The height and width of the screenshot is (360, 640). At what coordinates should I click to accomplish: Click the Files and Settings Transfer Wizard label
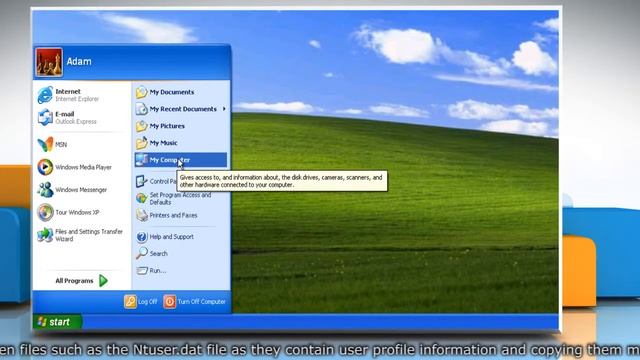(x=89, y=235)
